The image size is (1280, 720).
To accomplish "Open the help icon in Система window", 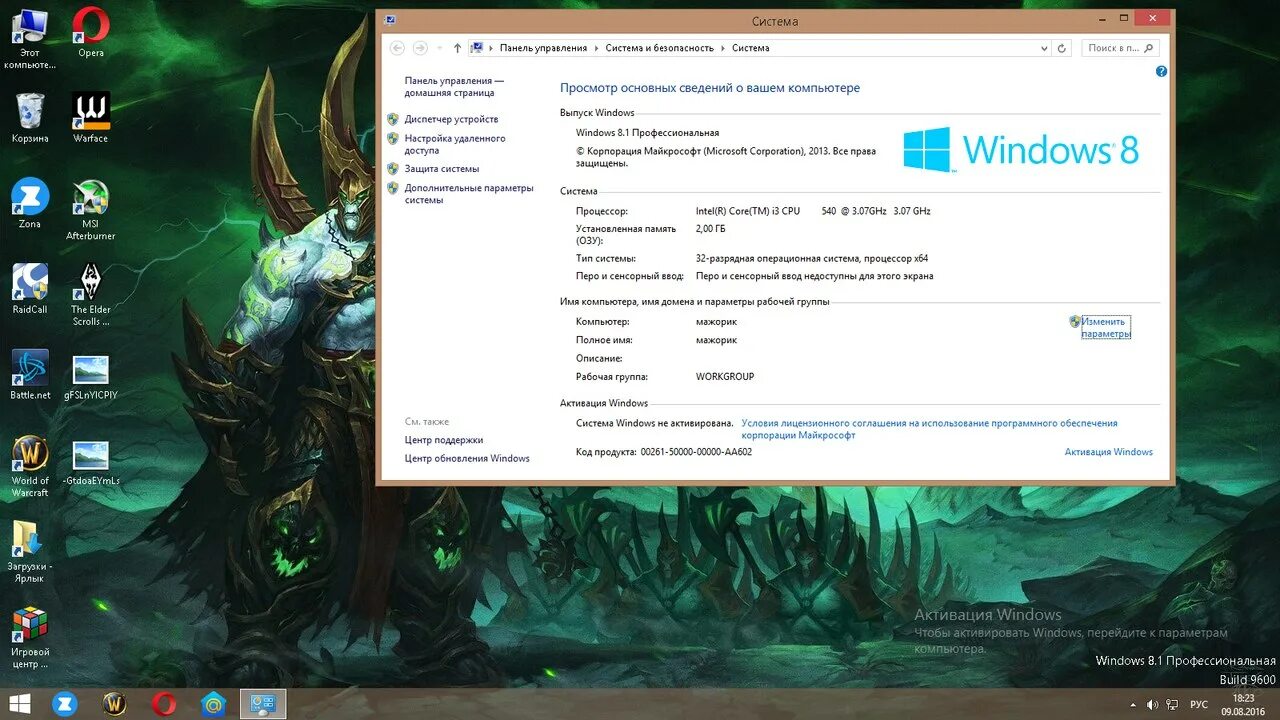I will point(1161,72).
